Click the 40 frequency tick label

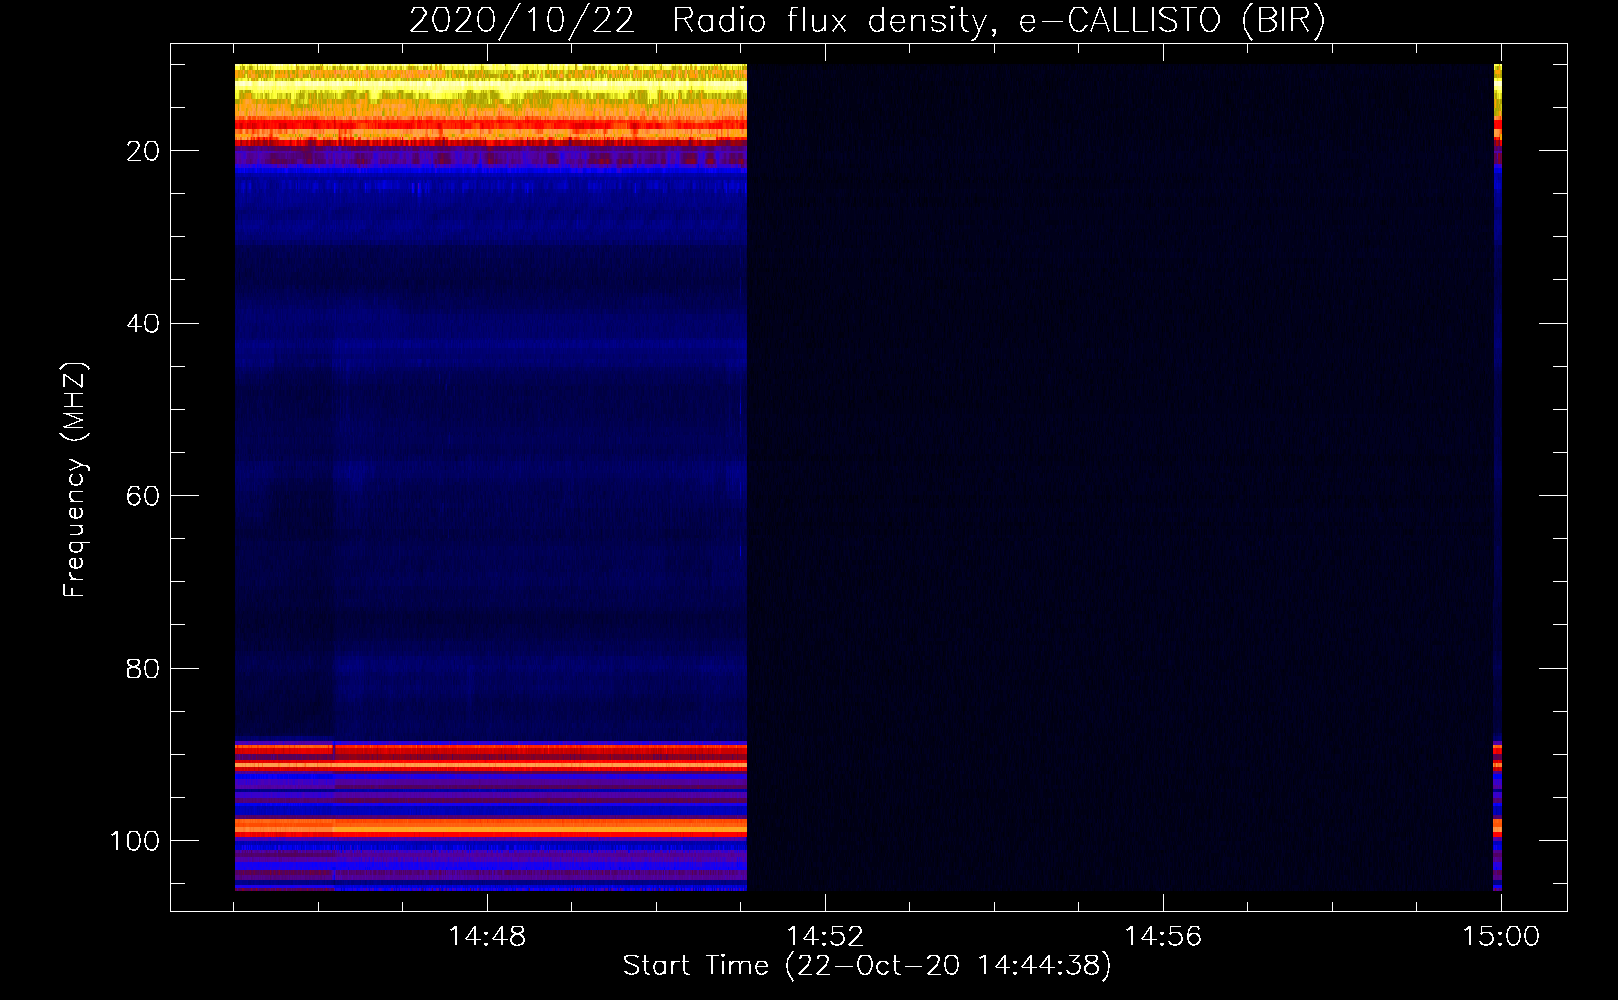coord(143,324)
